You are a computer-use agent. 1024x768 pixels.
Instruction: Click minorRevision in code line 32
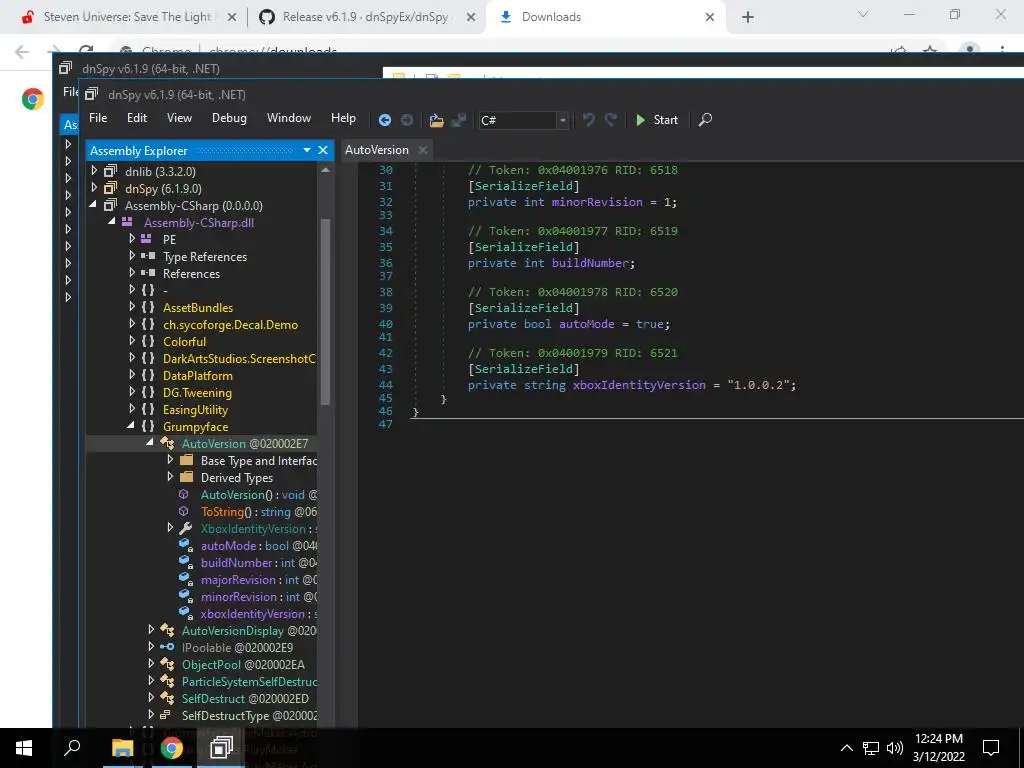(597, 202)
